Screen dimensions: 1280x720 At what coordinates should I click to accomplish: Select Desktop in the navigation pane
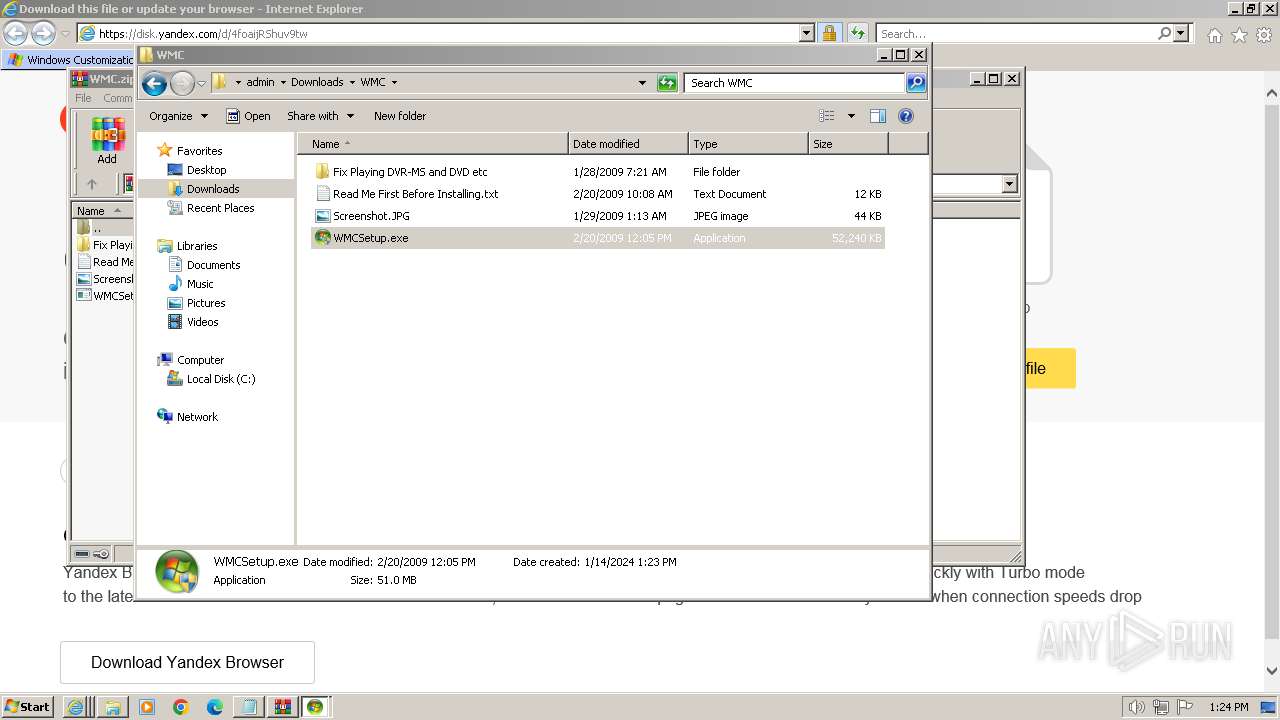[x=206, y=170]
